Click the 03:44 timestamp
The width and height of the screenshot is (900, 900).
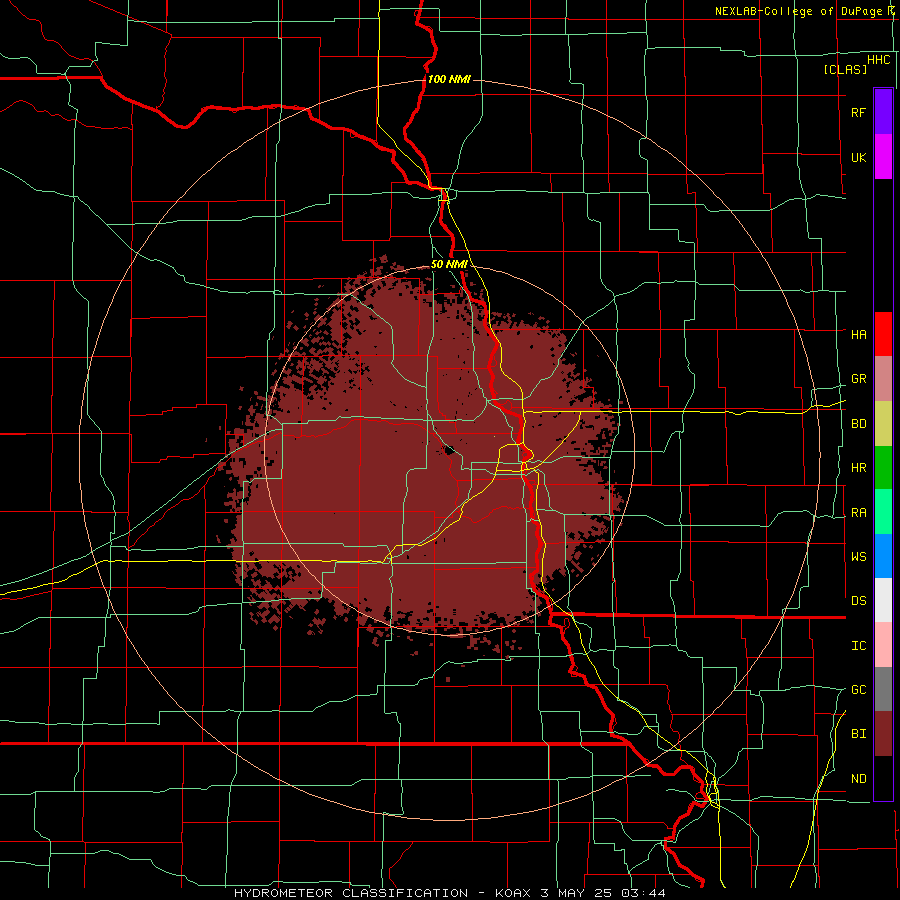click(x=644, y=893)
